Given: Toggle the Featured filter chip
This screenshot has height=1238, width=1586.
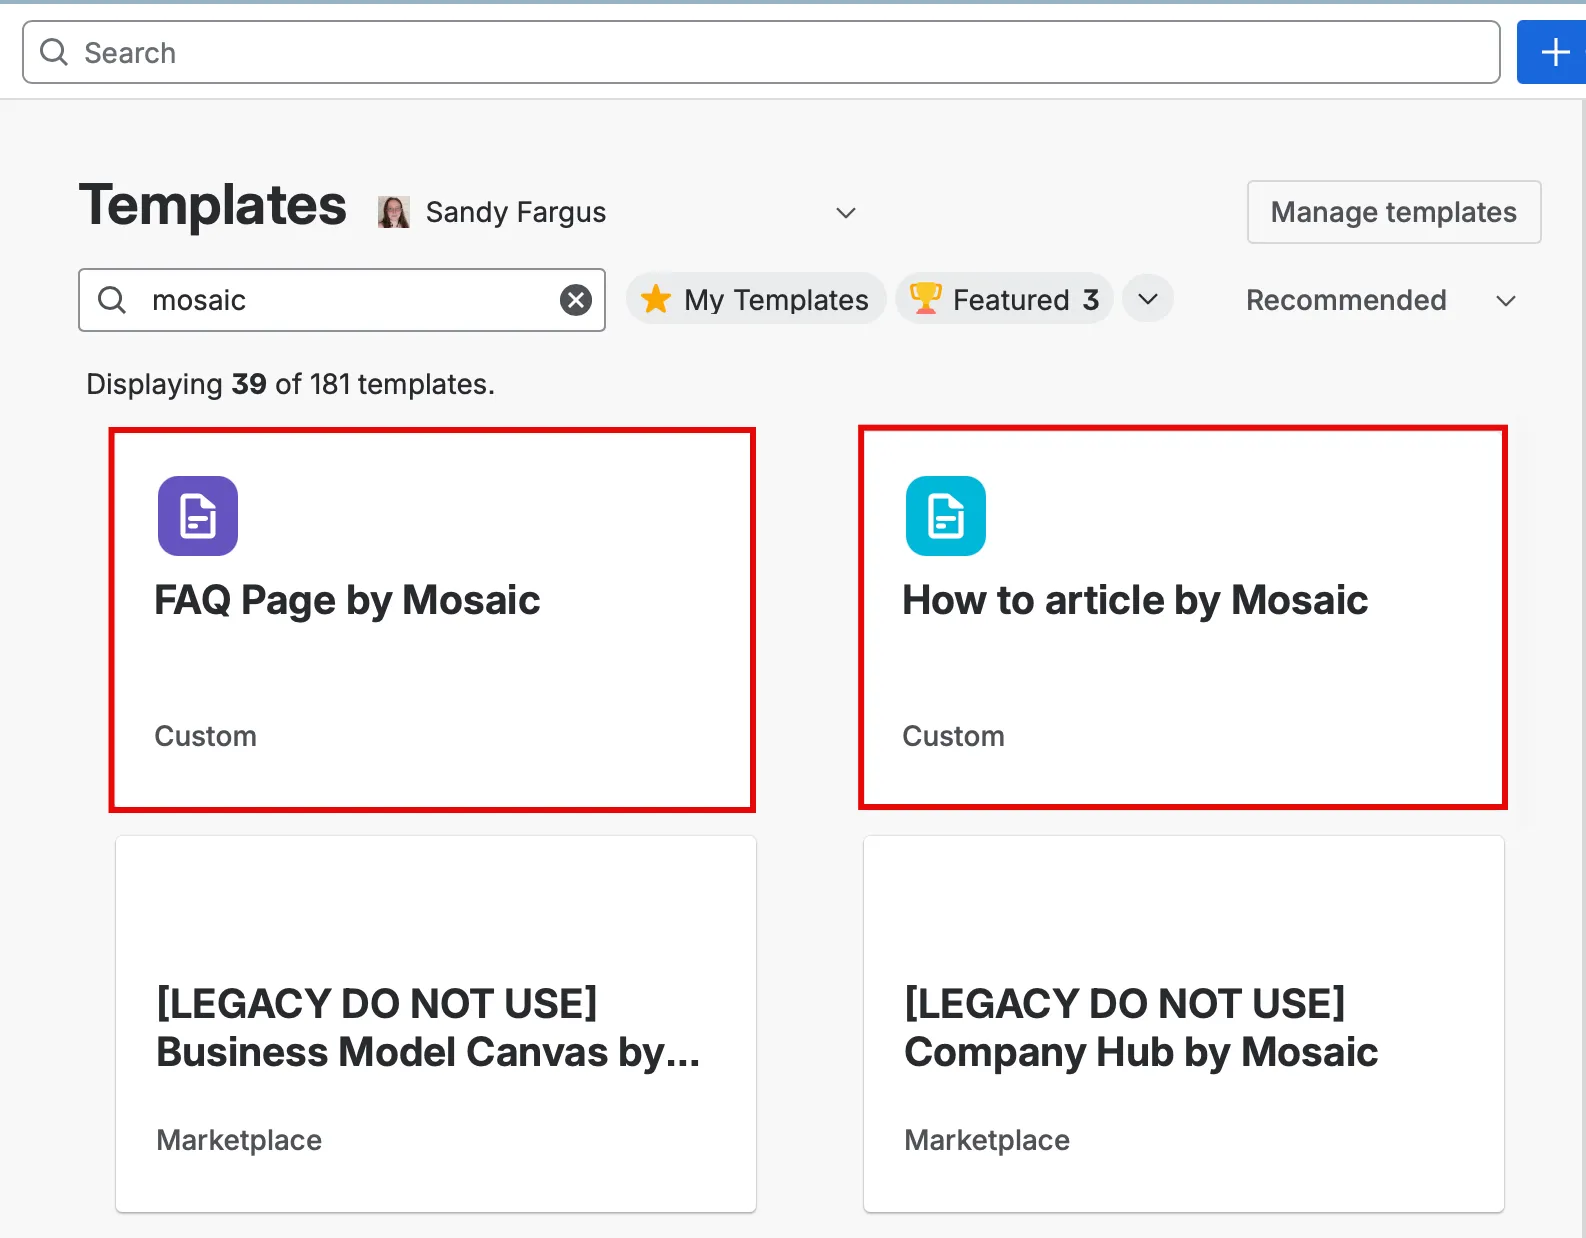Looking at the screenshot, I should (1005, 299).
